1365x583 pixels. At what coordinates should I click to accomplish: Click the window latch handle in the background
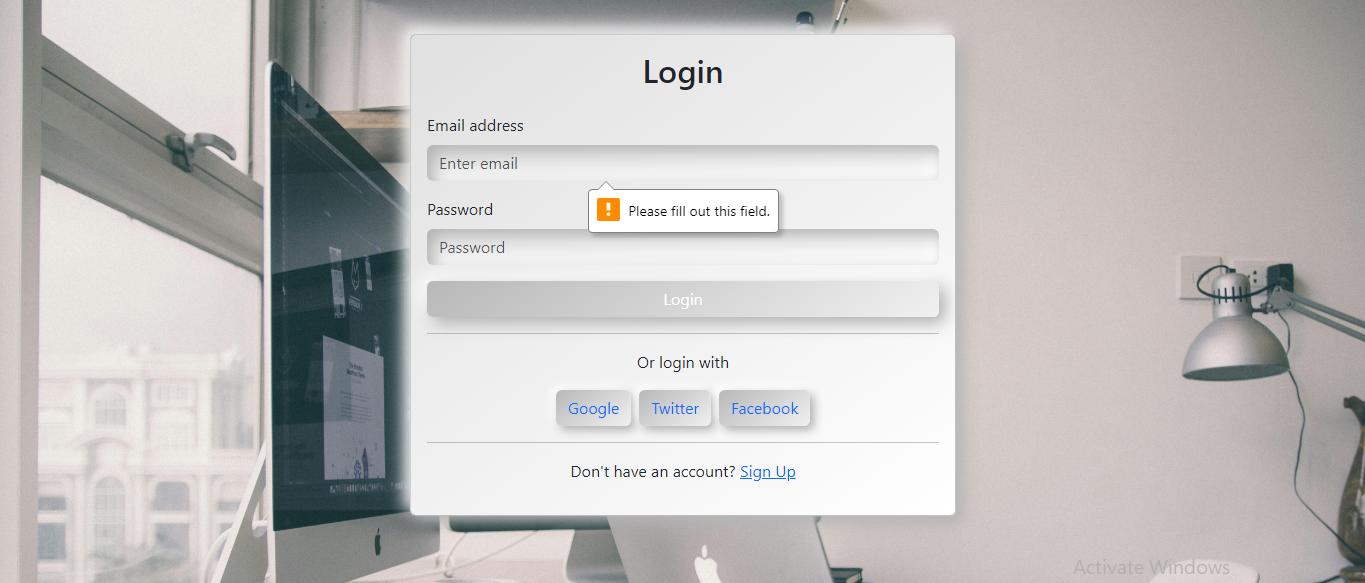[x=198, y=149]
